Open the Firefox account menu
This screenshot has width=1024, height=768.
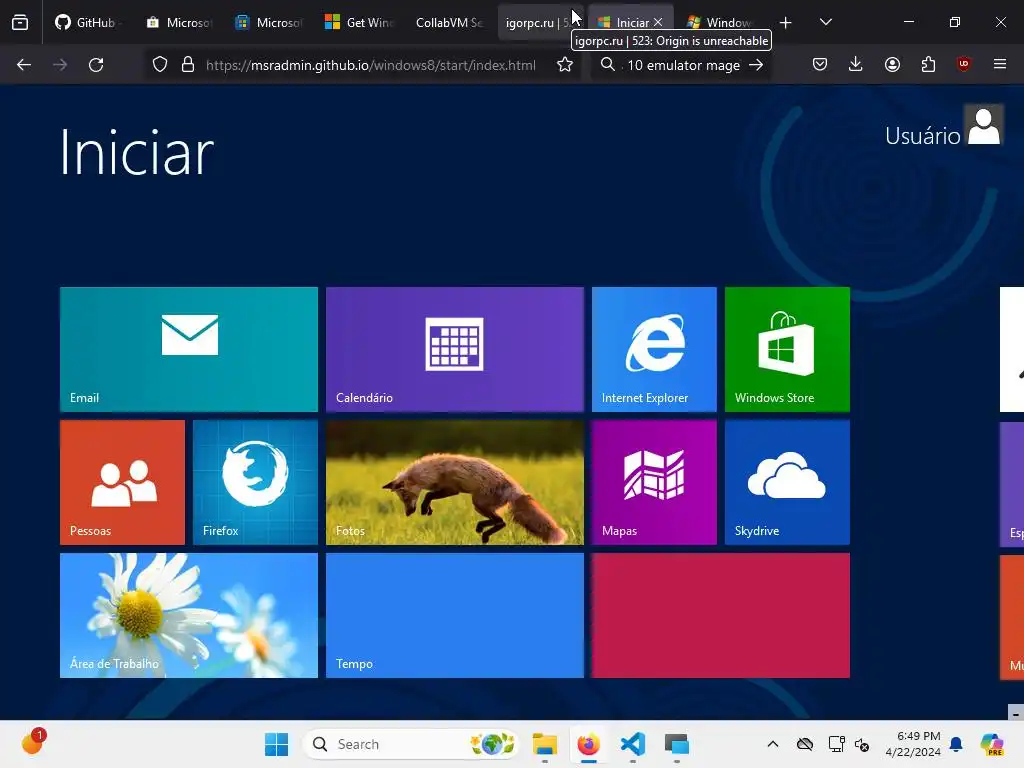tap(892, 65)
